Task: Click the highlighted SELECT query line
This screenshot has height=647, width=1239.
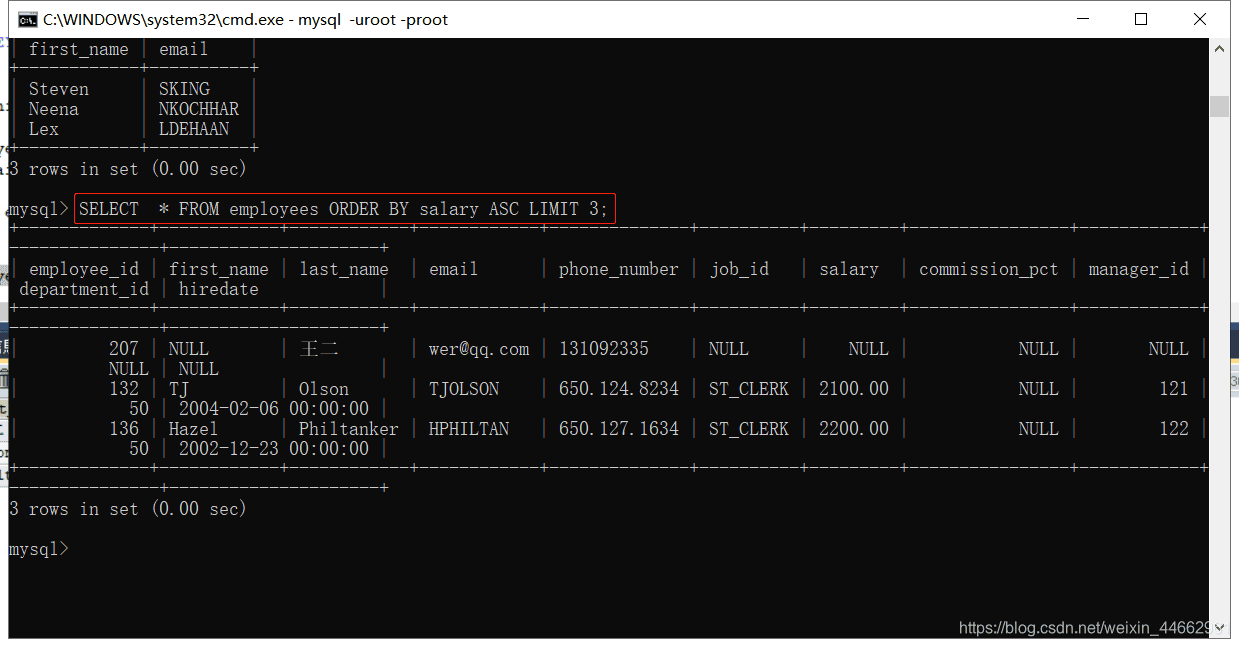Action: pyautogui.click(x=343, y=209)
